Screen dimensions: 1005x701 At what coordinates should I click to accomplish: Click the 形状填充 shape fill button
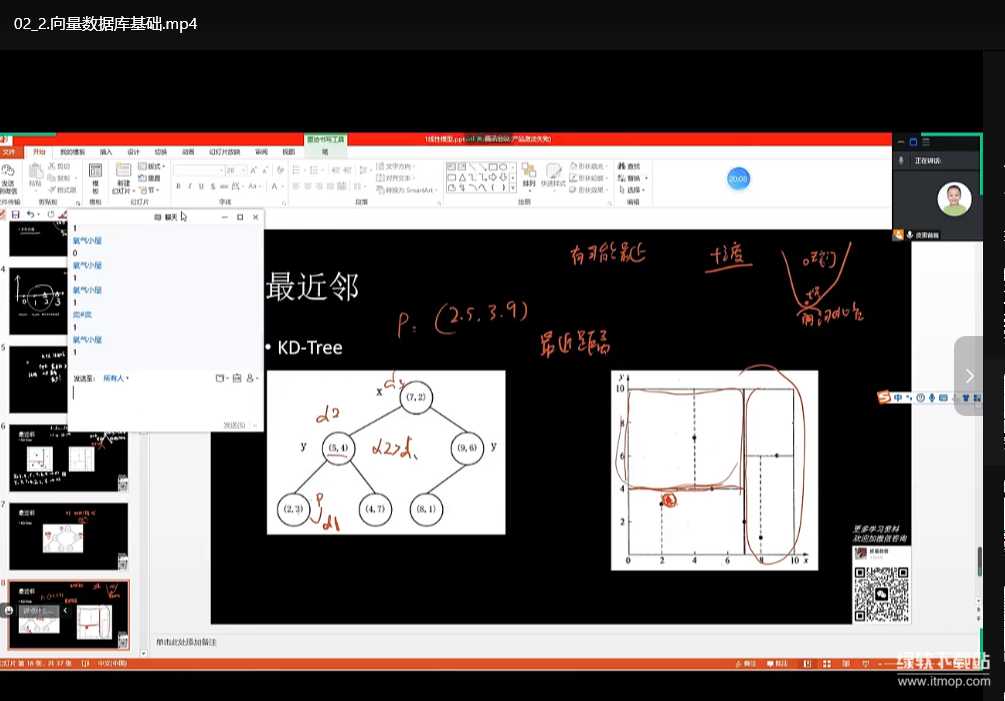pyautogui.click(x=585, y=166)
